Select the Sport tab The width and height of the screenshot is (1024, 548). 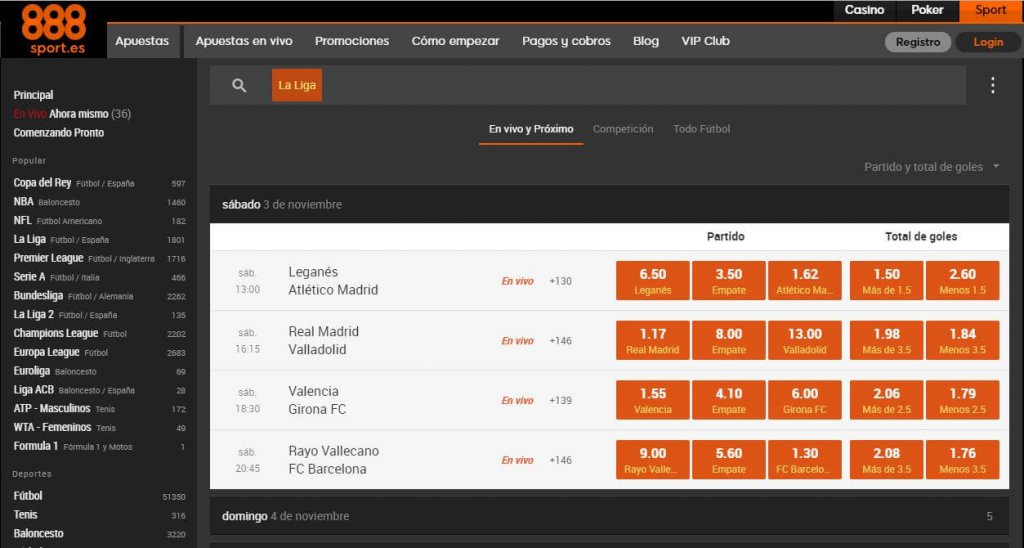pos(991,10)
